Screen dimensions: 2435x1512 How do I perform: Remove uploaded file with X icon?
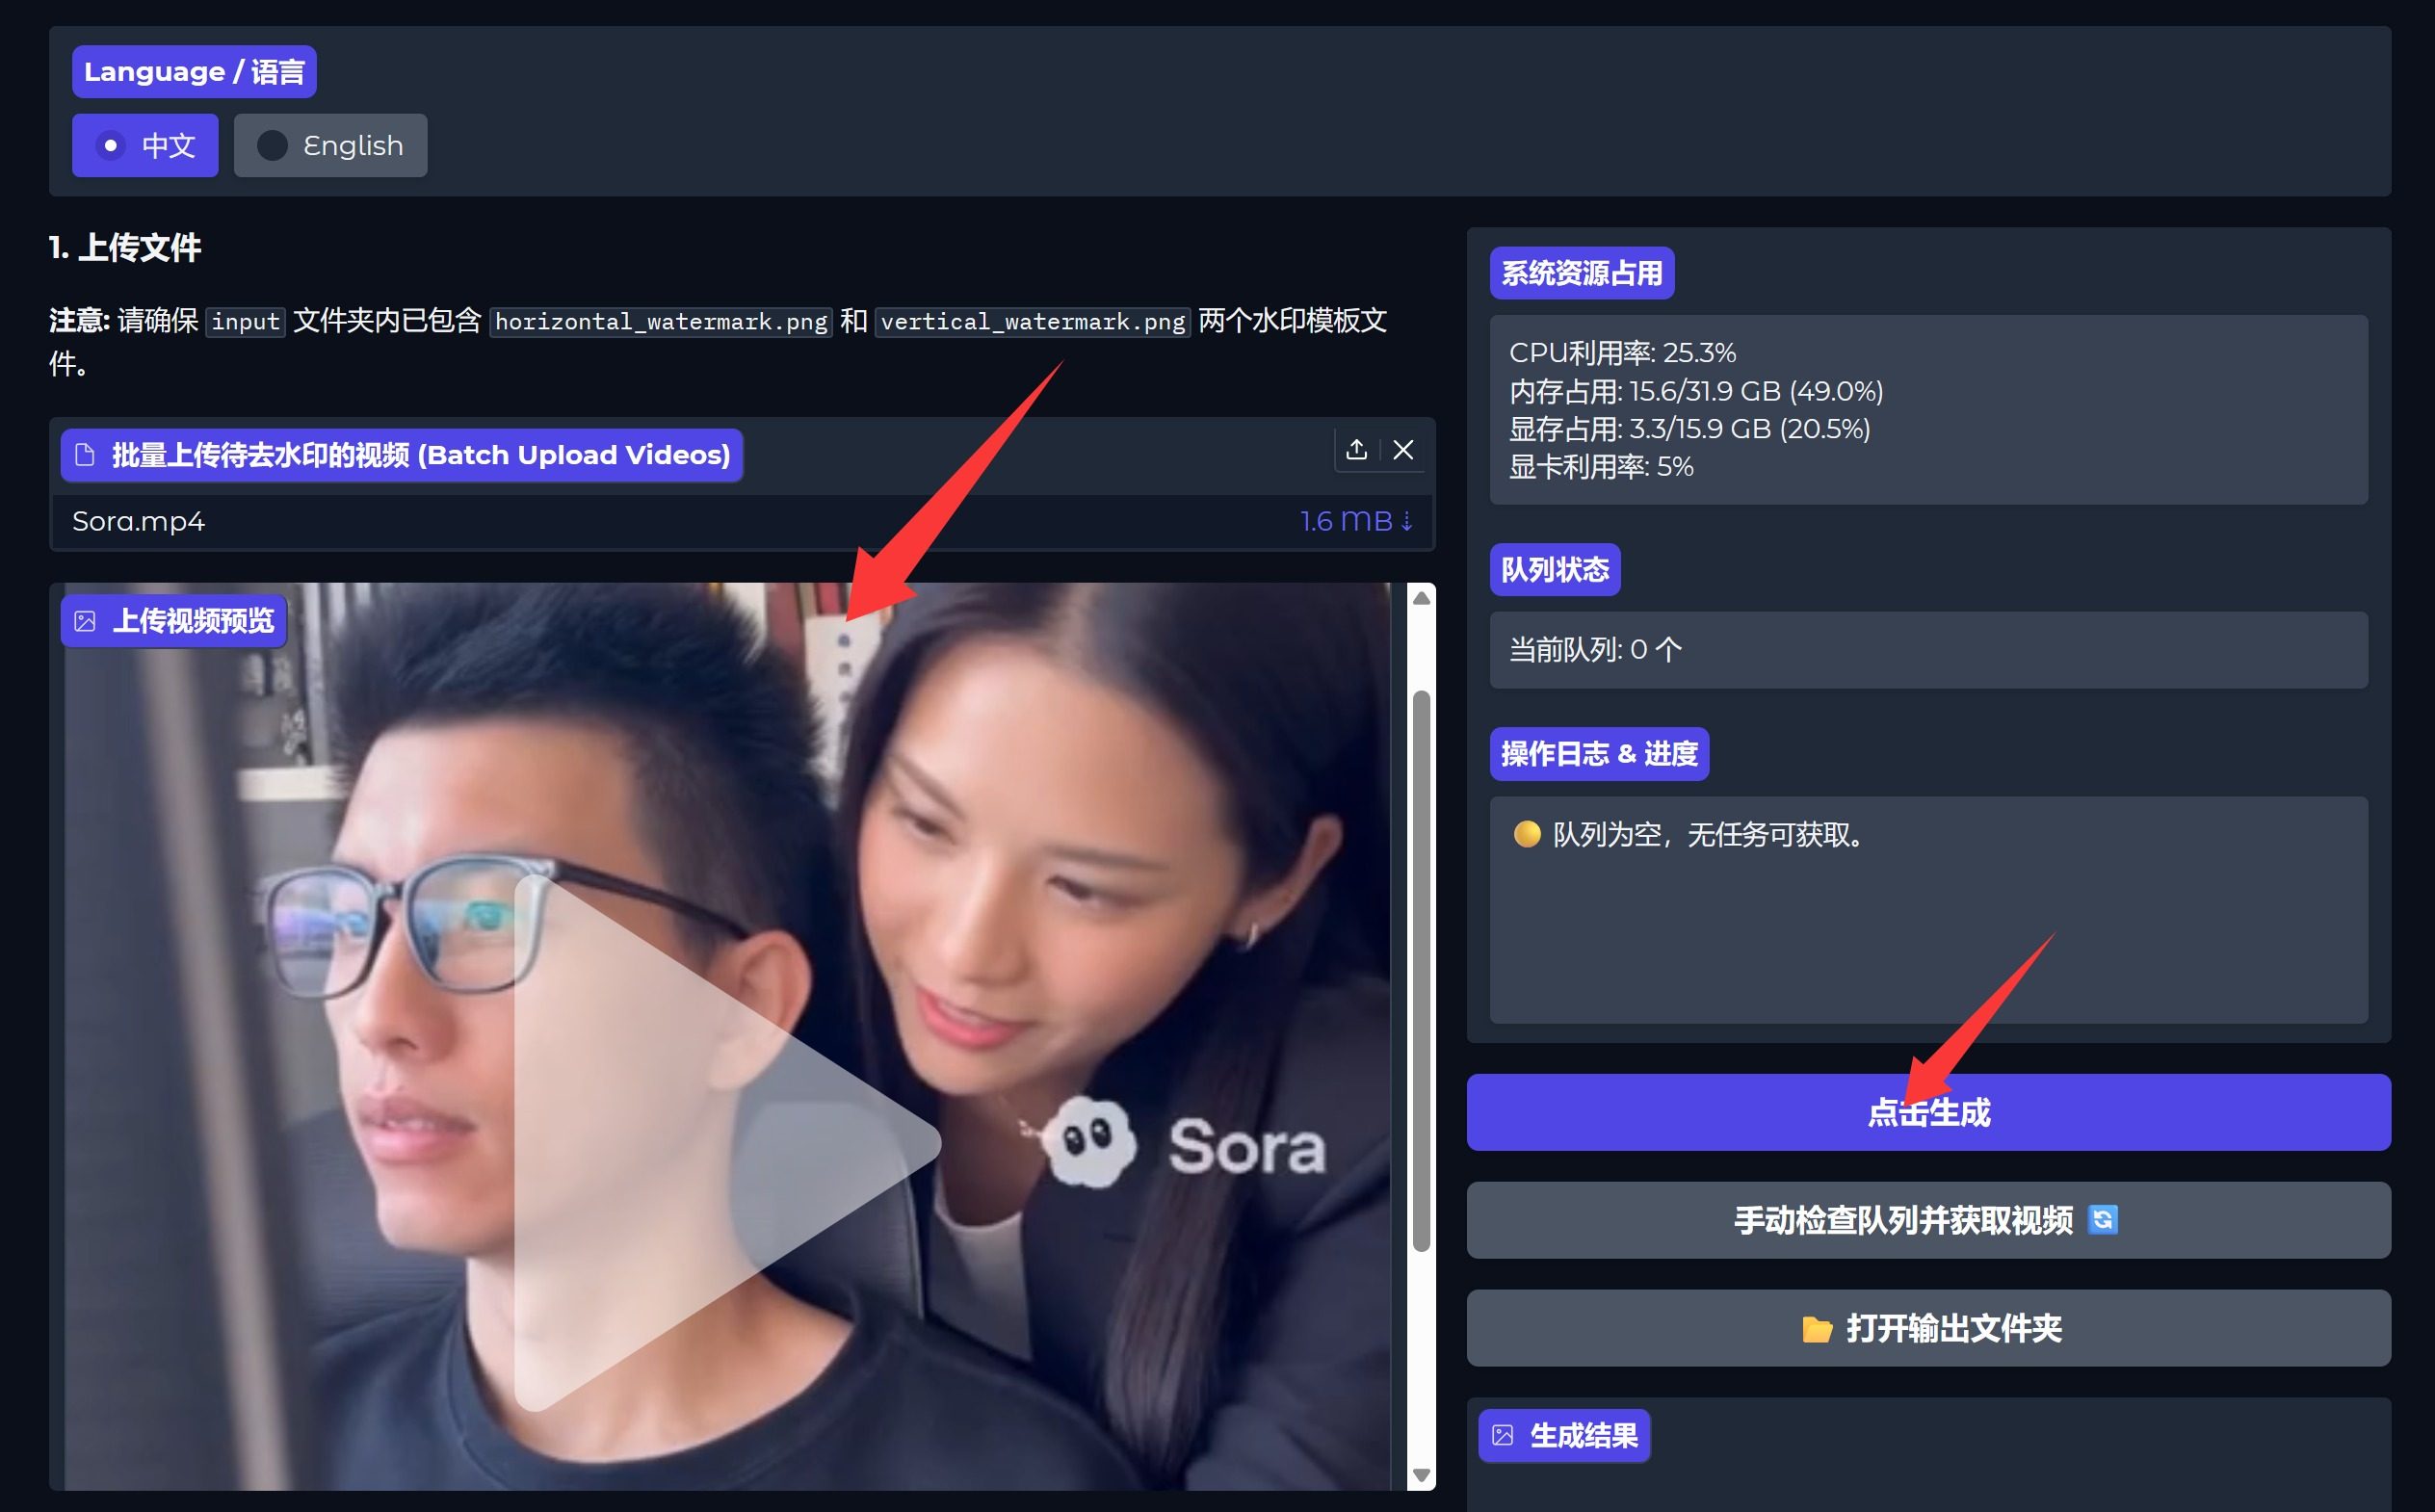pos(1403,450)
